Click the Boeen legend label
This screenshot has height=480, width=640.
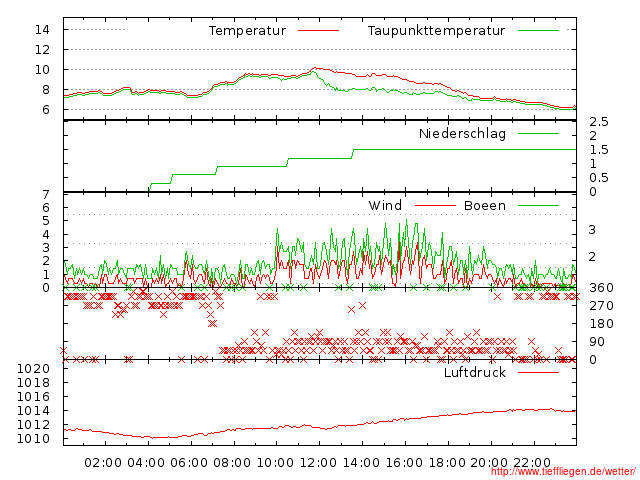pos(485,205)
